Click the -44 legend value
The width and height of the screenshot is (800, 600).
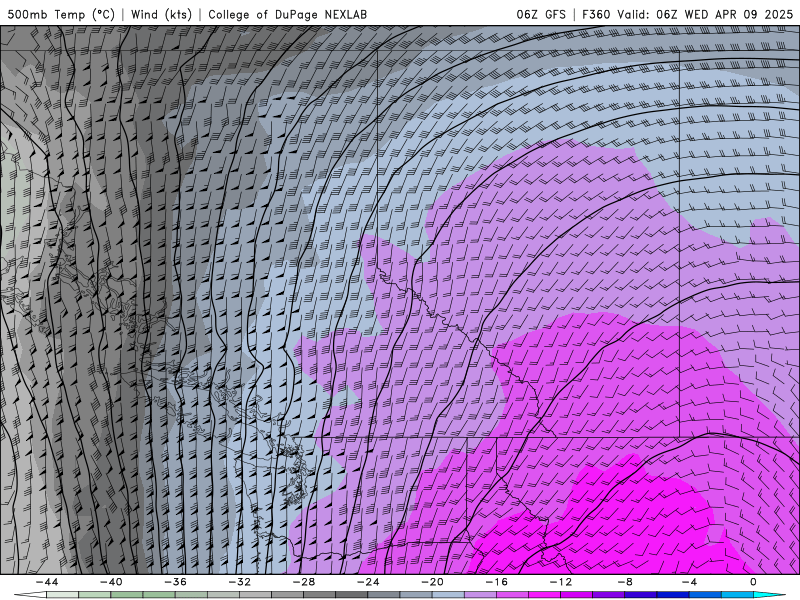pyautogui.click(x=47, y=582)
